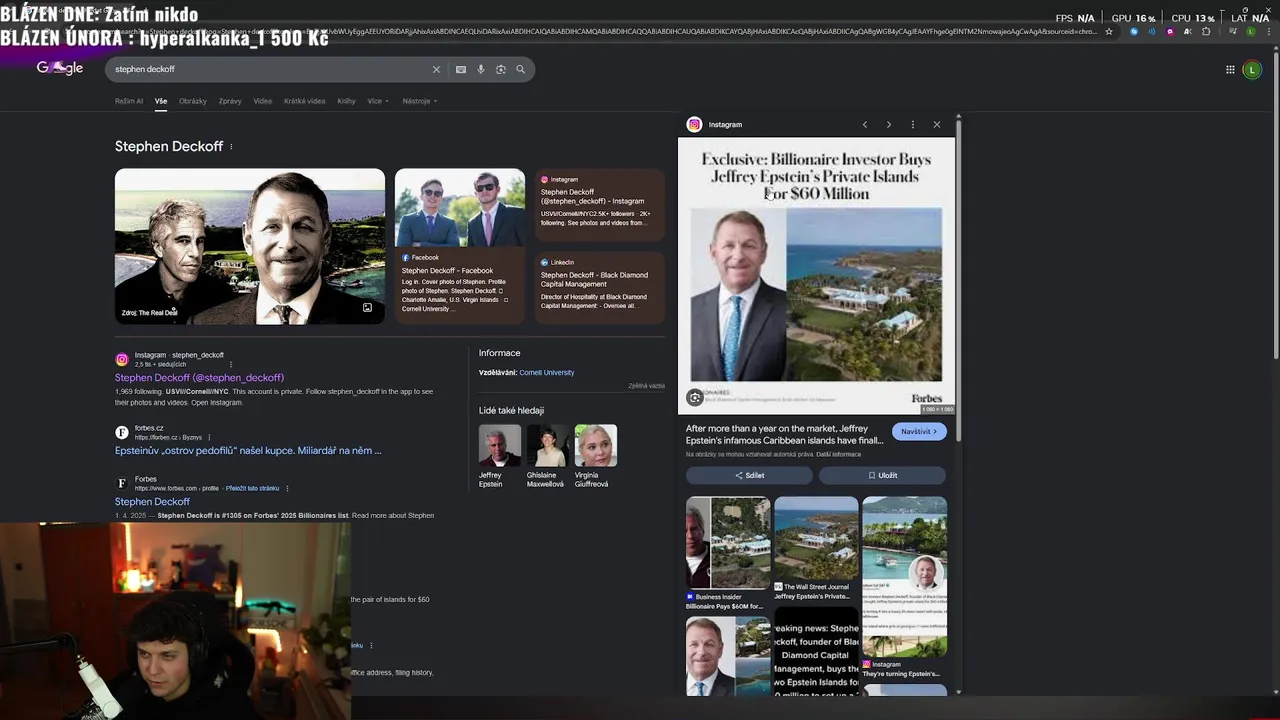Viewport: 1280px width, 720px height.
Task: Click Zpětná vazba link
Action: pos(646,386)
